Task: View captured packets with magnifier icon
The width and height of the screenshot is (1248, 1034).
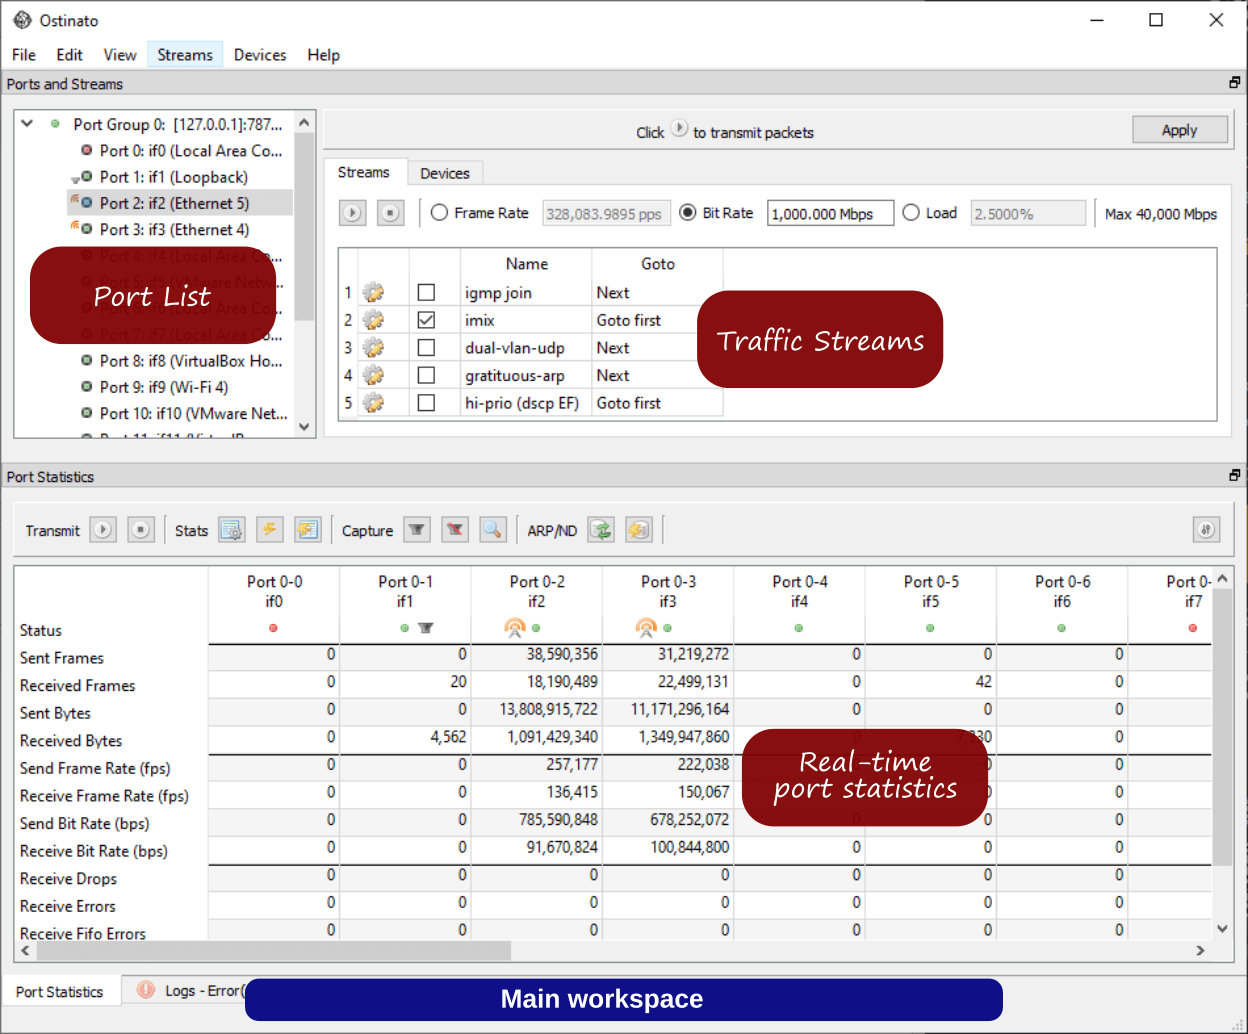Action: [493, 530]
